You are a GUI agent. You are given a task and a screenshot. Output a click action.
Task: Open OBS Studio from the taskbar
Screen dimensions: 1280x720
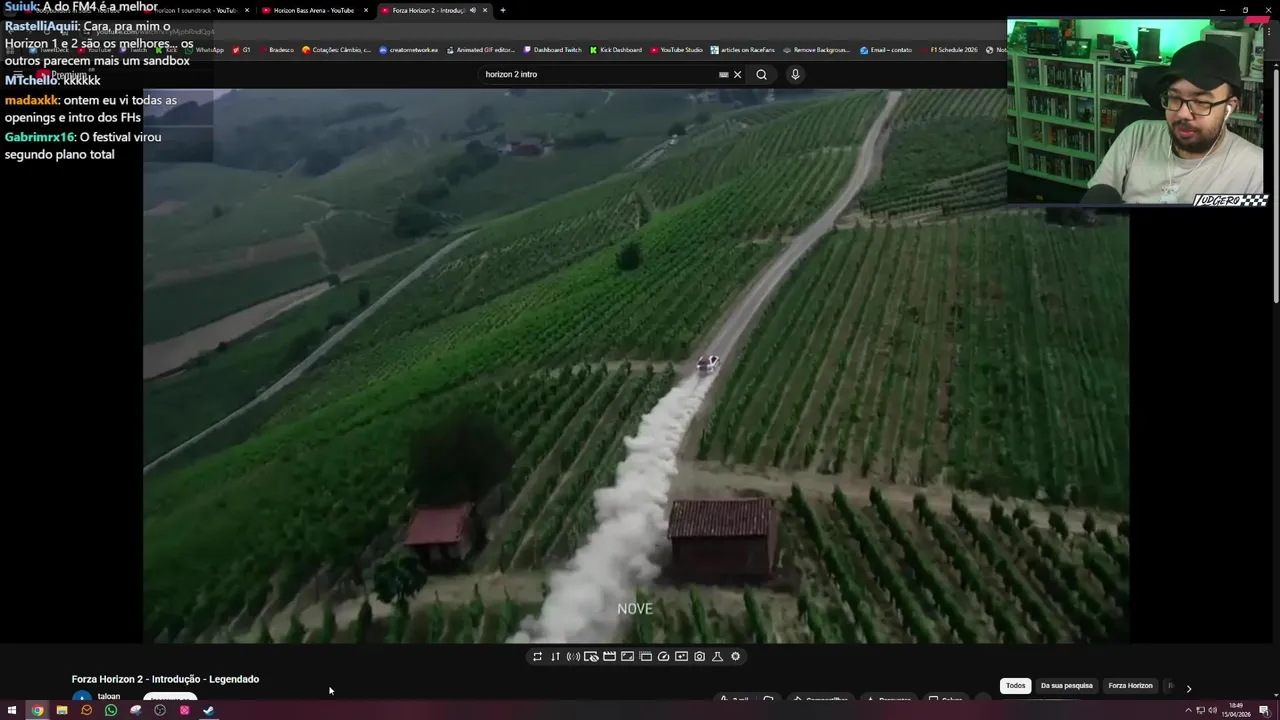pos(160,710)
